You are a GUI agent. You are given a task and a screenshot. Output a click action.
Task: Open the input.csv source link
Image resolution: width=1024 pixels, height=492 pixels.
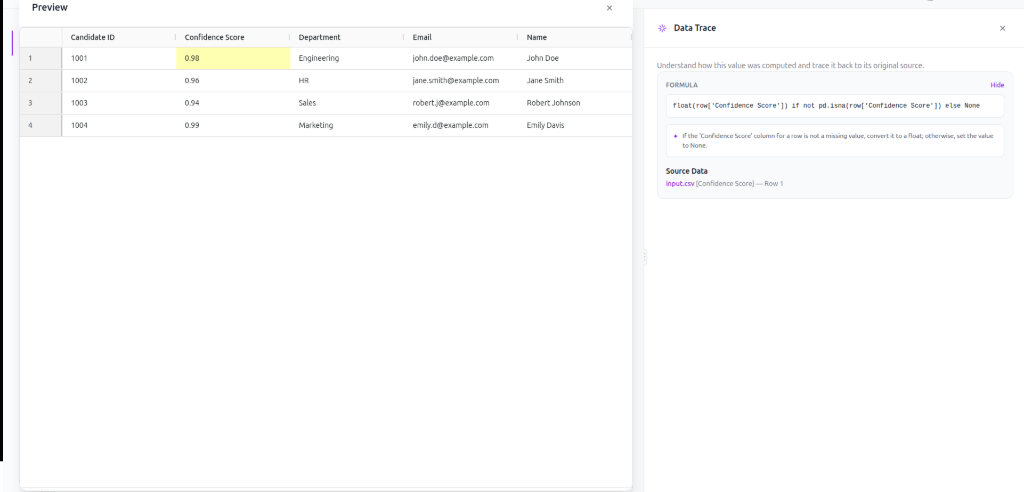click(x=680, y=184)
